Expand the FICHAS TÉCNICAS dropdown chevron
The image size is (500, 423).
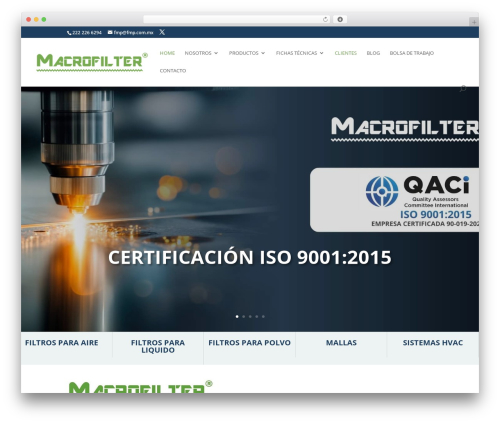(x=322, y=53)
